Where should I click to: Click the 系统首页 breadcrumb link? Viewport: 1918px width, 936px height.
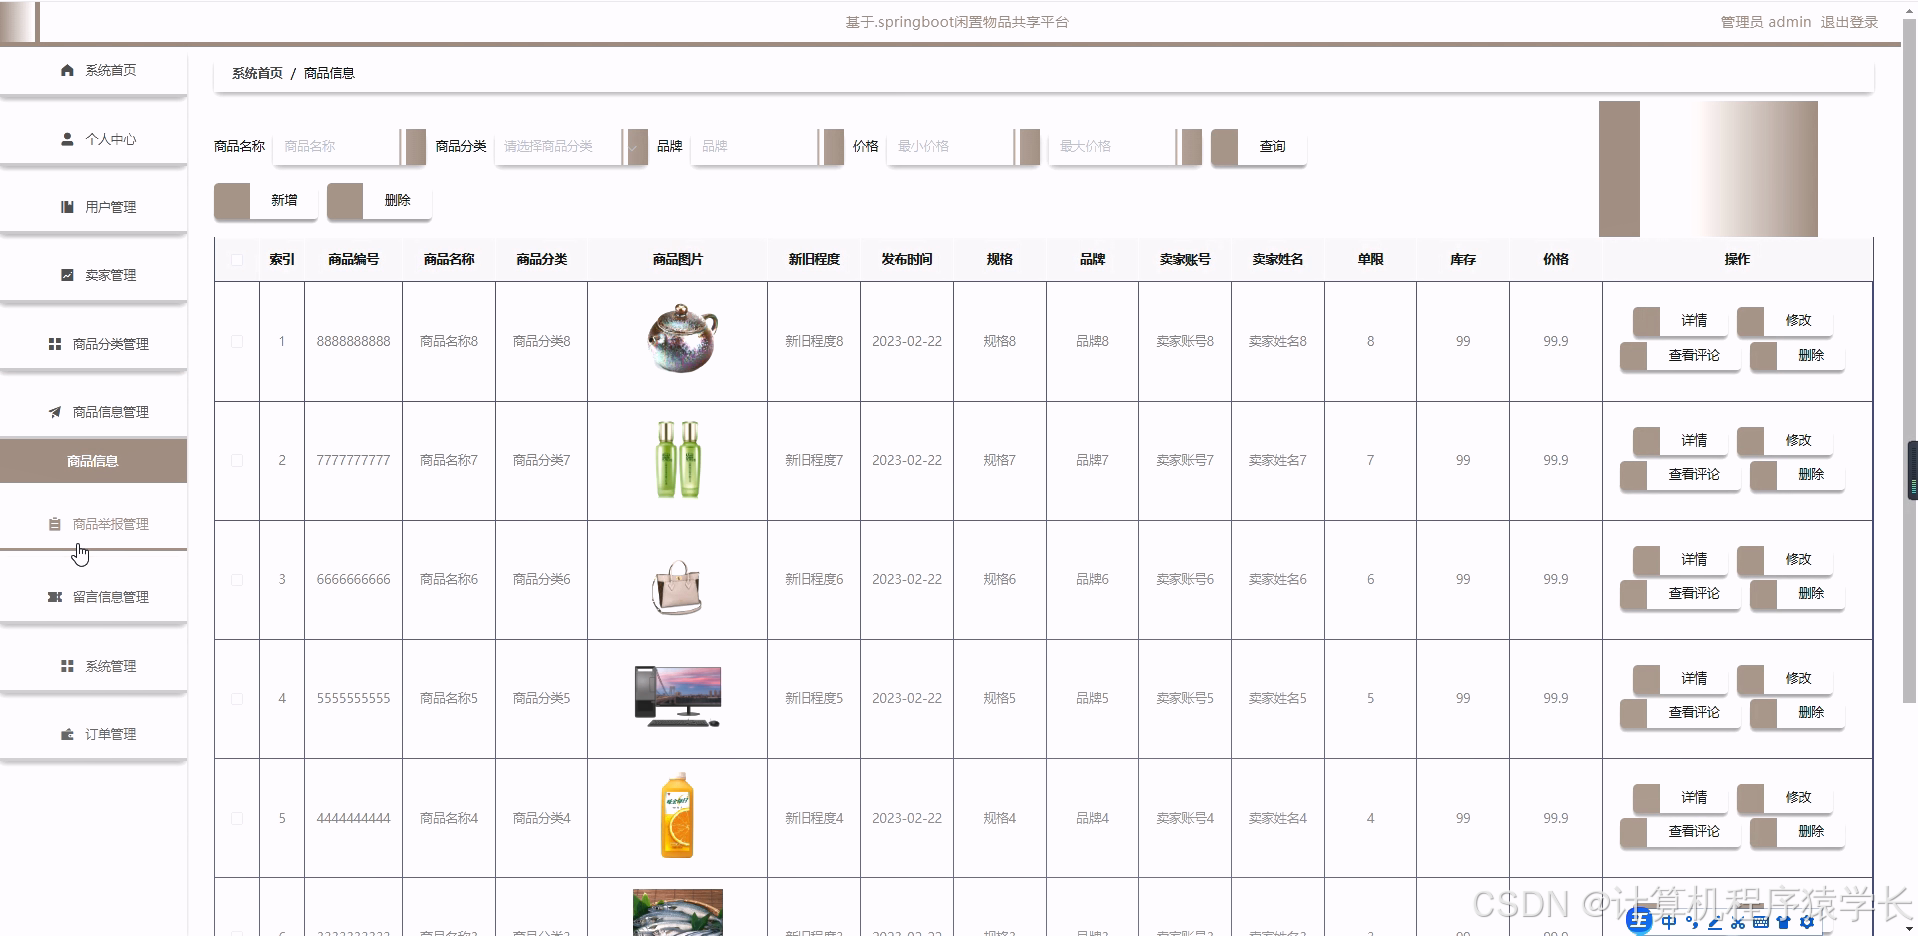[x=257, y=73]
